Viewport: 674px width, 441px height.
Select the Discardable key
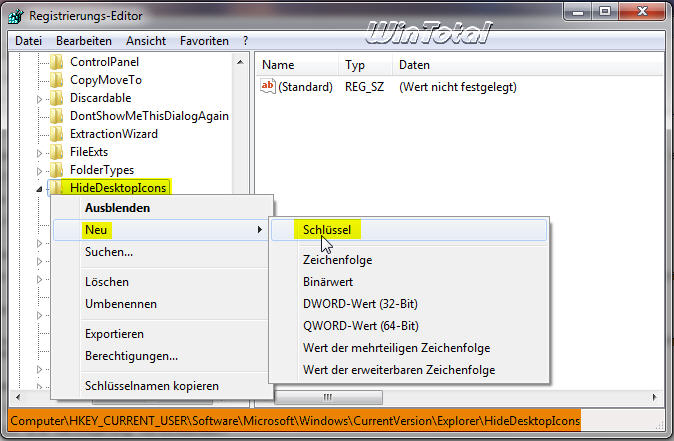click(x=101, y=98)
